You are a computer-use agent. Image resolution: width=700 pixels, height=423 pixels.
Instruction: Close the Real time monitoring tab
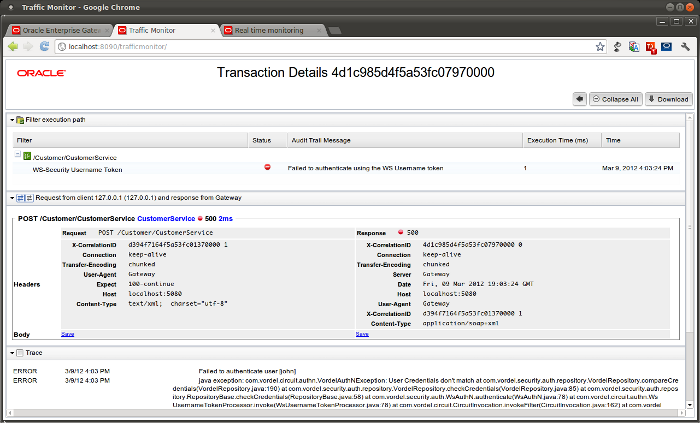click(319, 30)
